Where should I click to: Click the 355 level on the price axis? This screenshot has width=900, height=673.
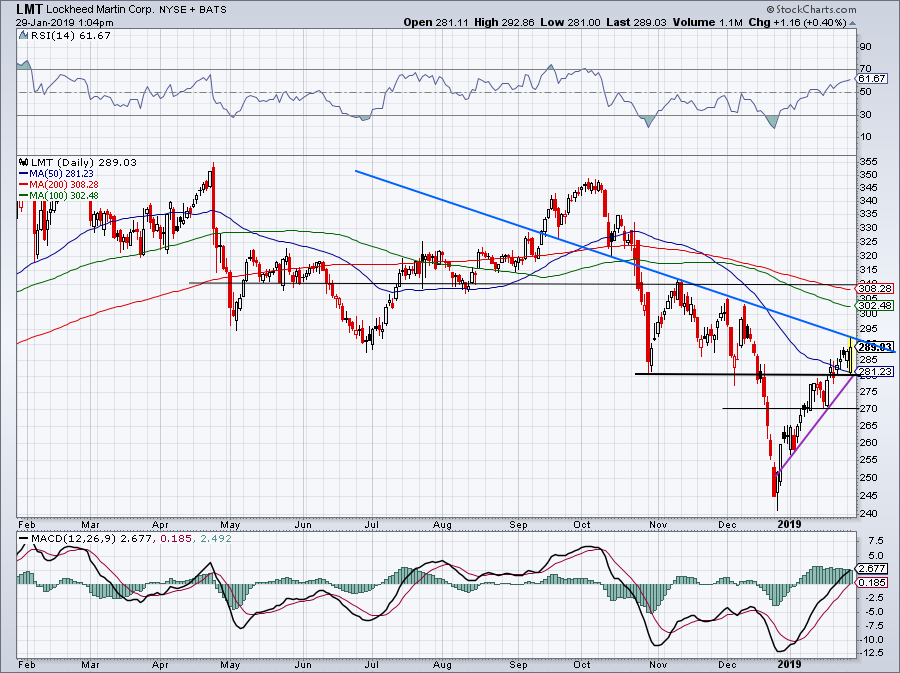[x=868, y=162]
